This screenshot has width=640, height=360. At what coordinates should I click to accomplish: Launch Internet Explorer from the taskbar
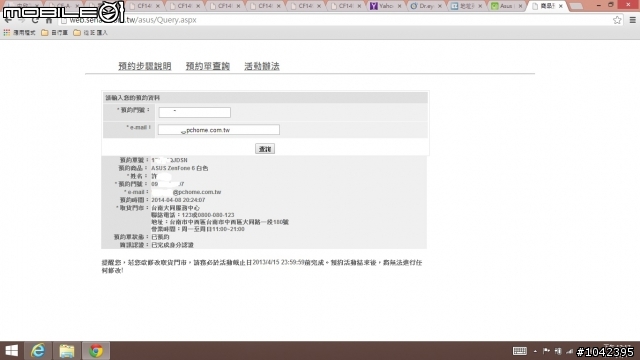point(38,351)
